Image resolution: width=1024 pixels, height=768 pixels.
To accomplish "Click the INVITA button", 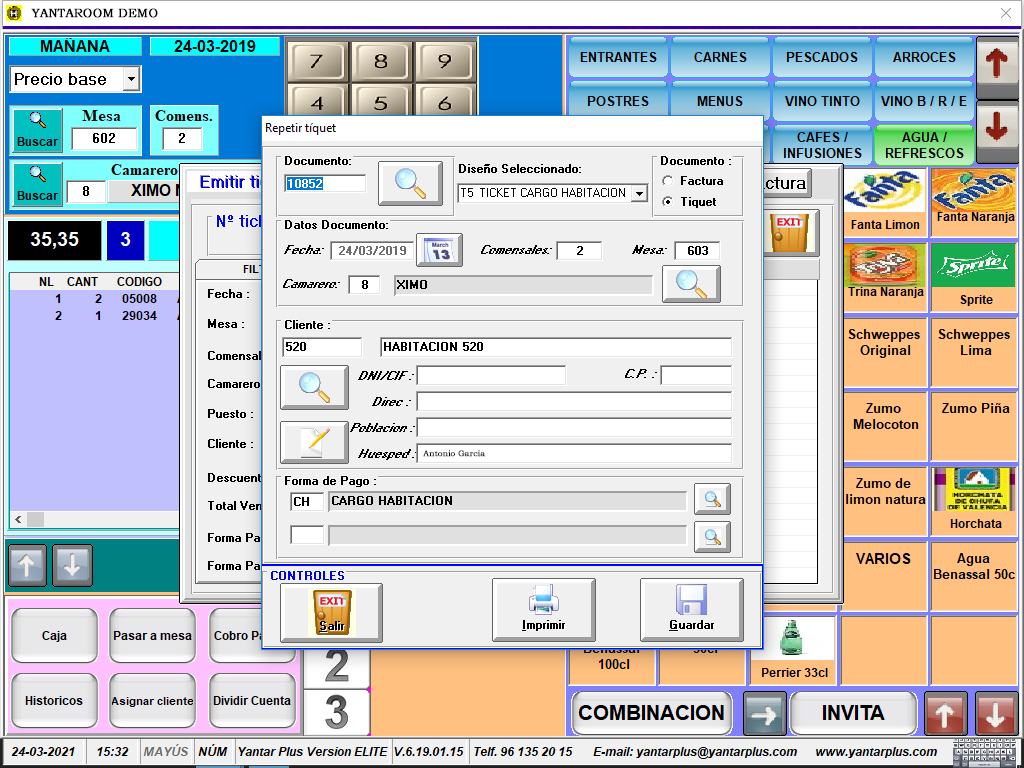I will click(853, 713).
